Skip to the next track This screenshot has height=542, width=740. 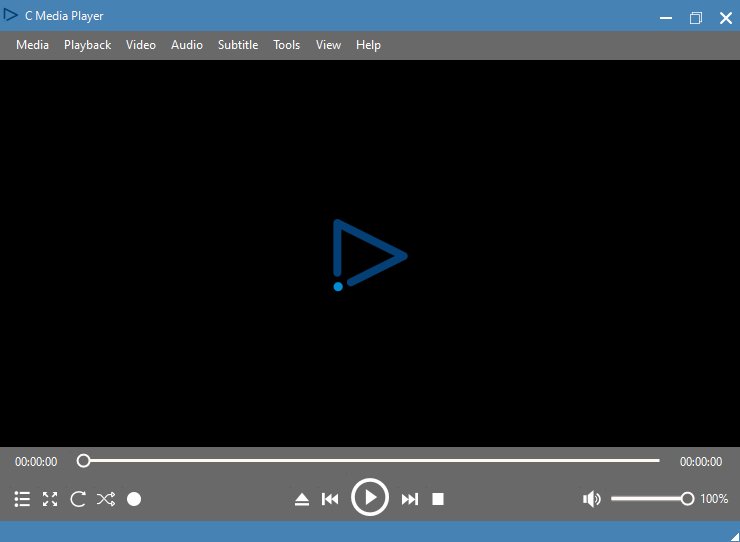(x=409, y=499)
